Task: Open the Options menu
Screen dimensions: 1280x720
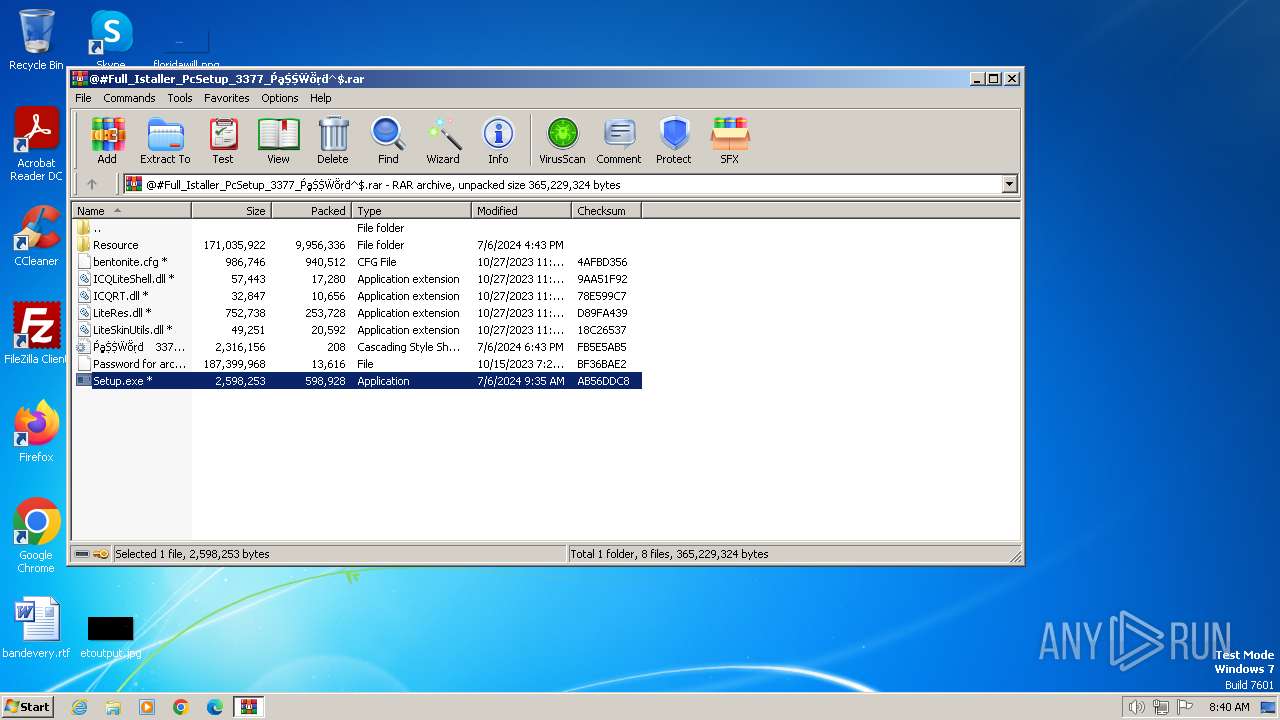Action: (280, 98)
